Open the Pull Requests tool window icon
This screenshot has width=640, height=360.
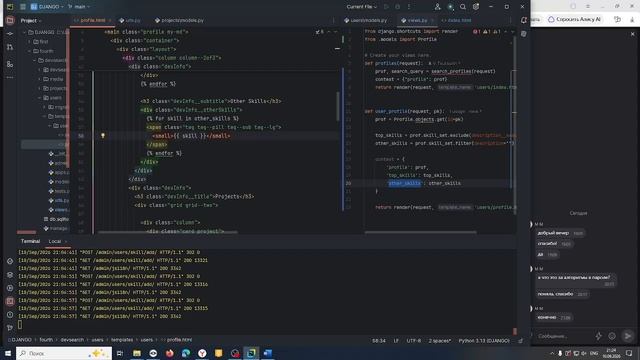coord(10,47)
